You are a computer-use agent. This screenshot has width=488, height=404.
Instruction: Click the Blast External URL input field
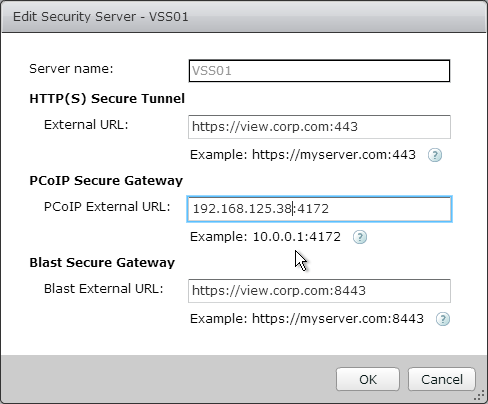[319, 291]
